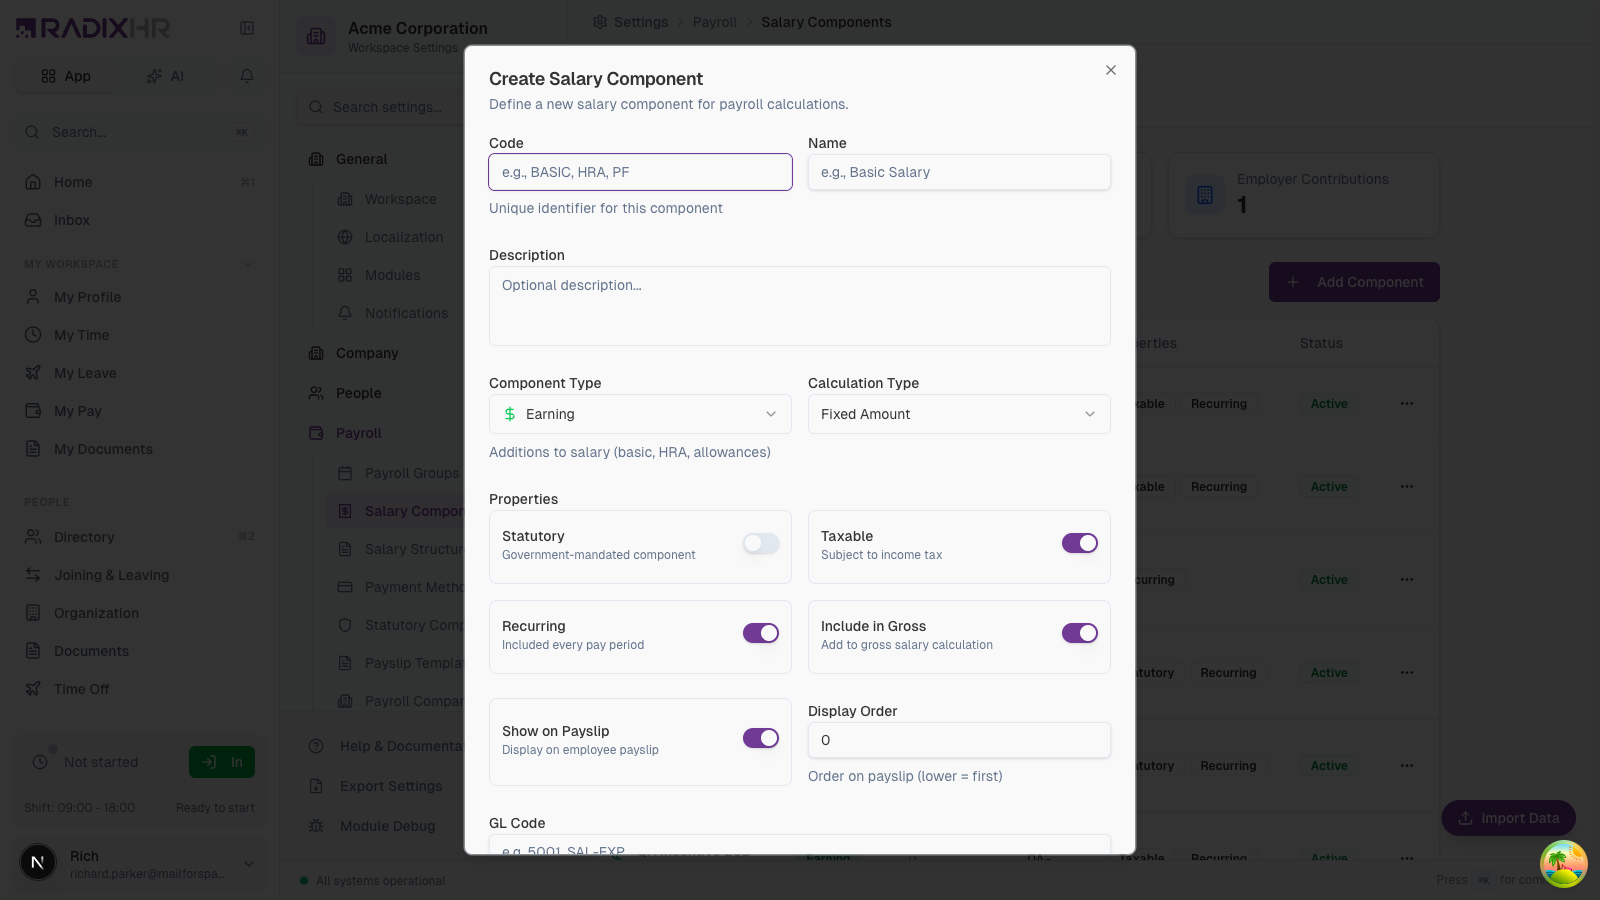This screenshot has width=1600, height=900.
Task: Open Documents under People section
Action: (138, 651)
